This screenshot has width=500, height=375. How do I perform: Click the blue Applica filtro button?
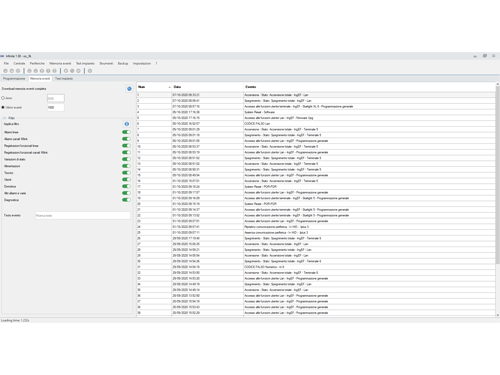127,124
